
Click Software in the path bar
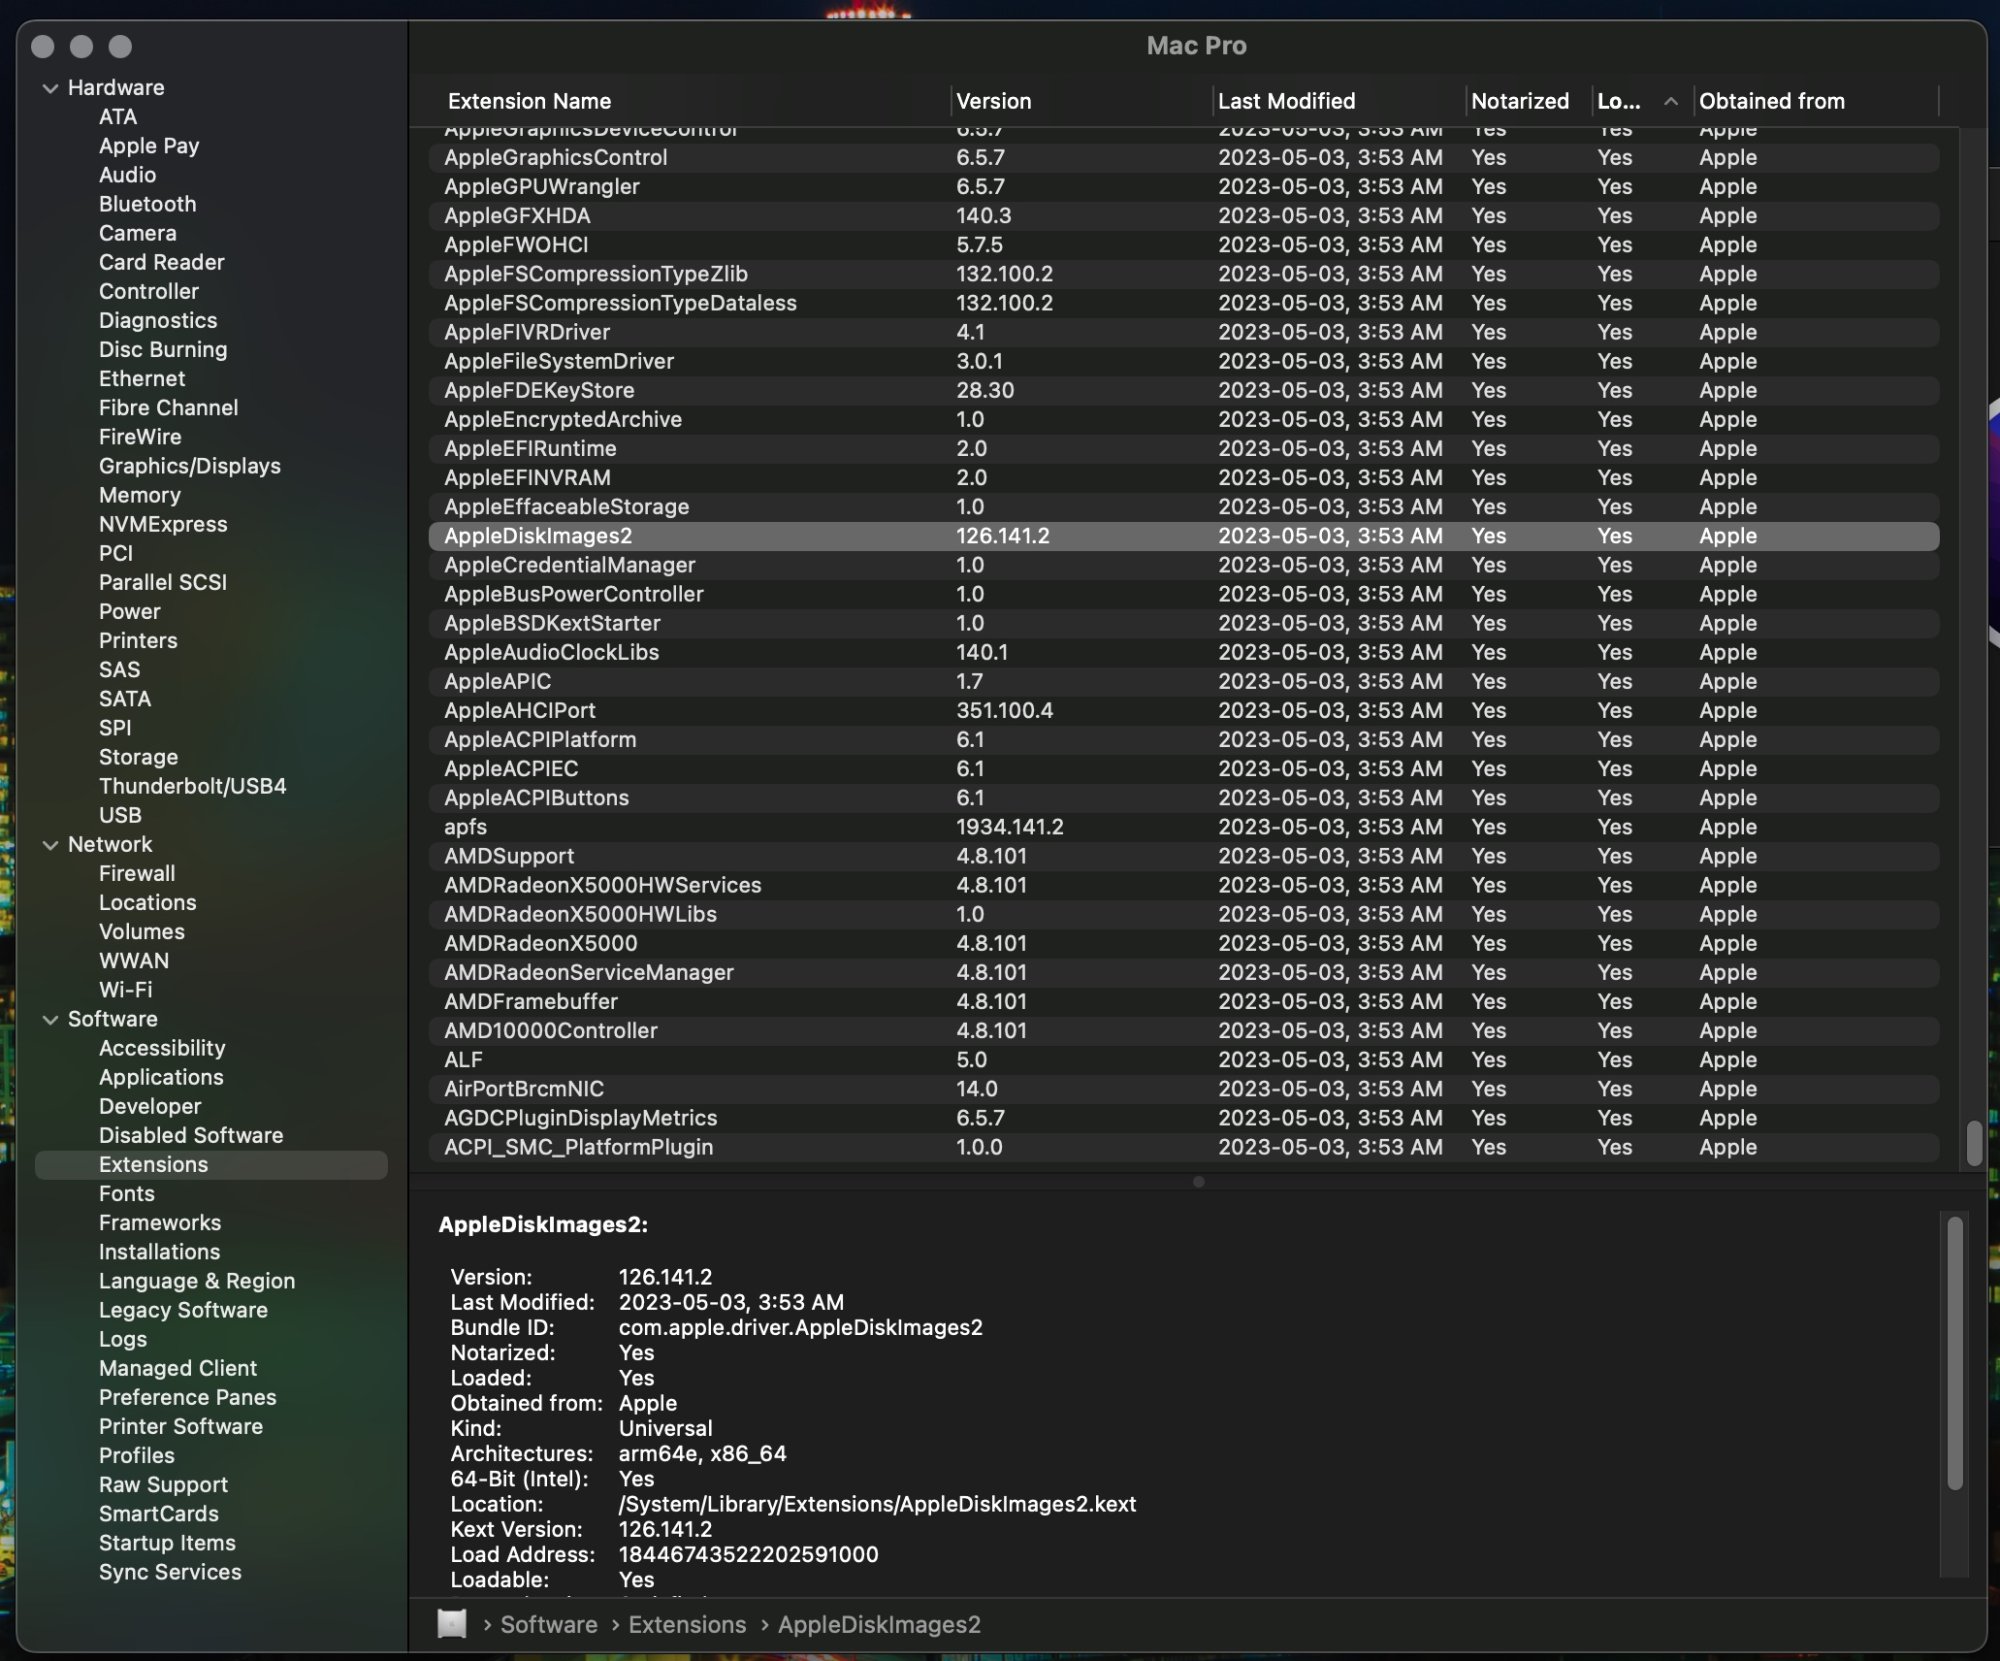coord(548,1625)
